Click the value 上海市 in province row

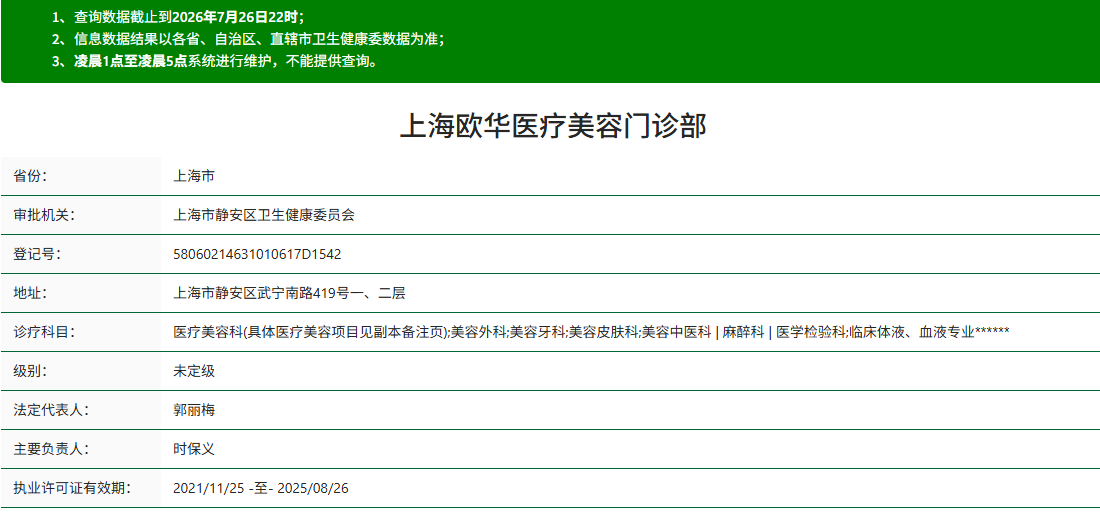click(194, 175)
